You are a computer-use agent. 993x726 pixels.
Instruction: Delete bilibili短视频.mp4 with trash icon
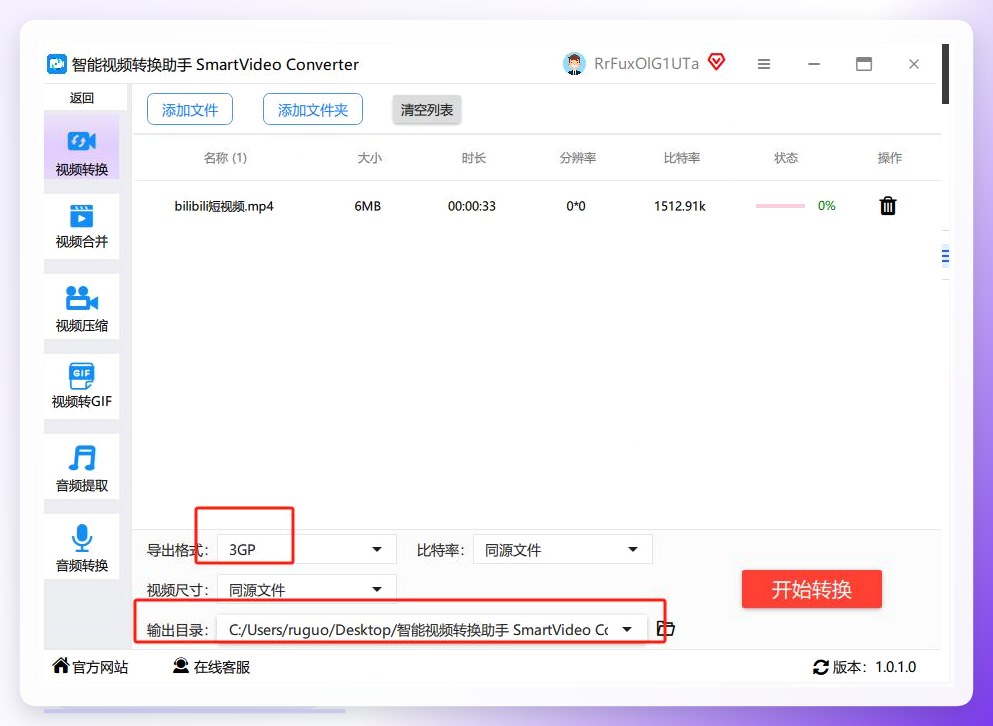click(888, 206)
